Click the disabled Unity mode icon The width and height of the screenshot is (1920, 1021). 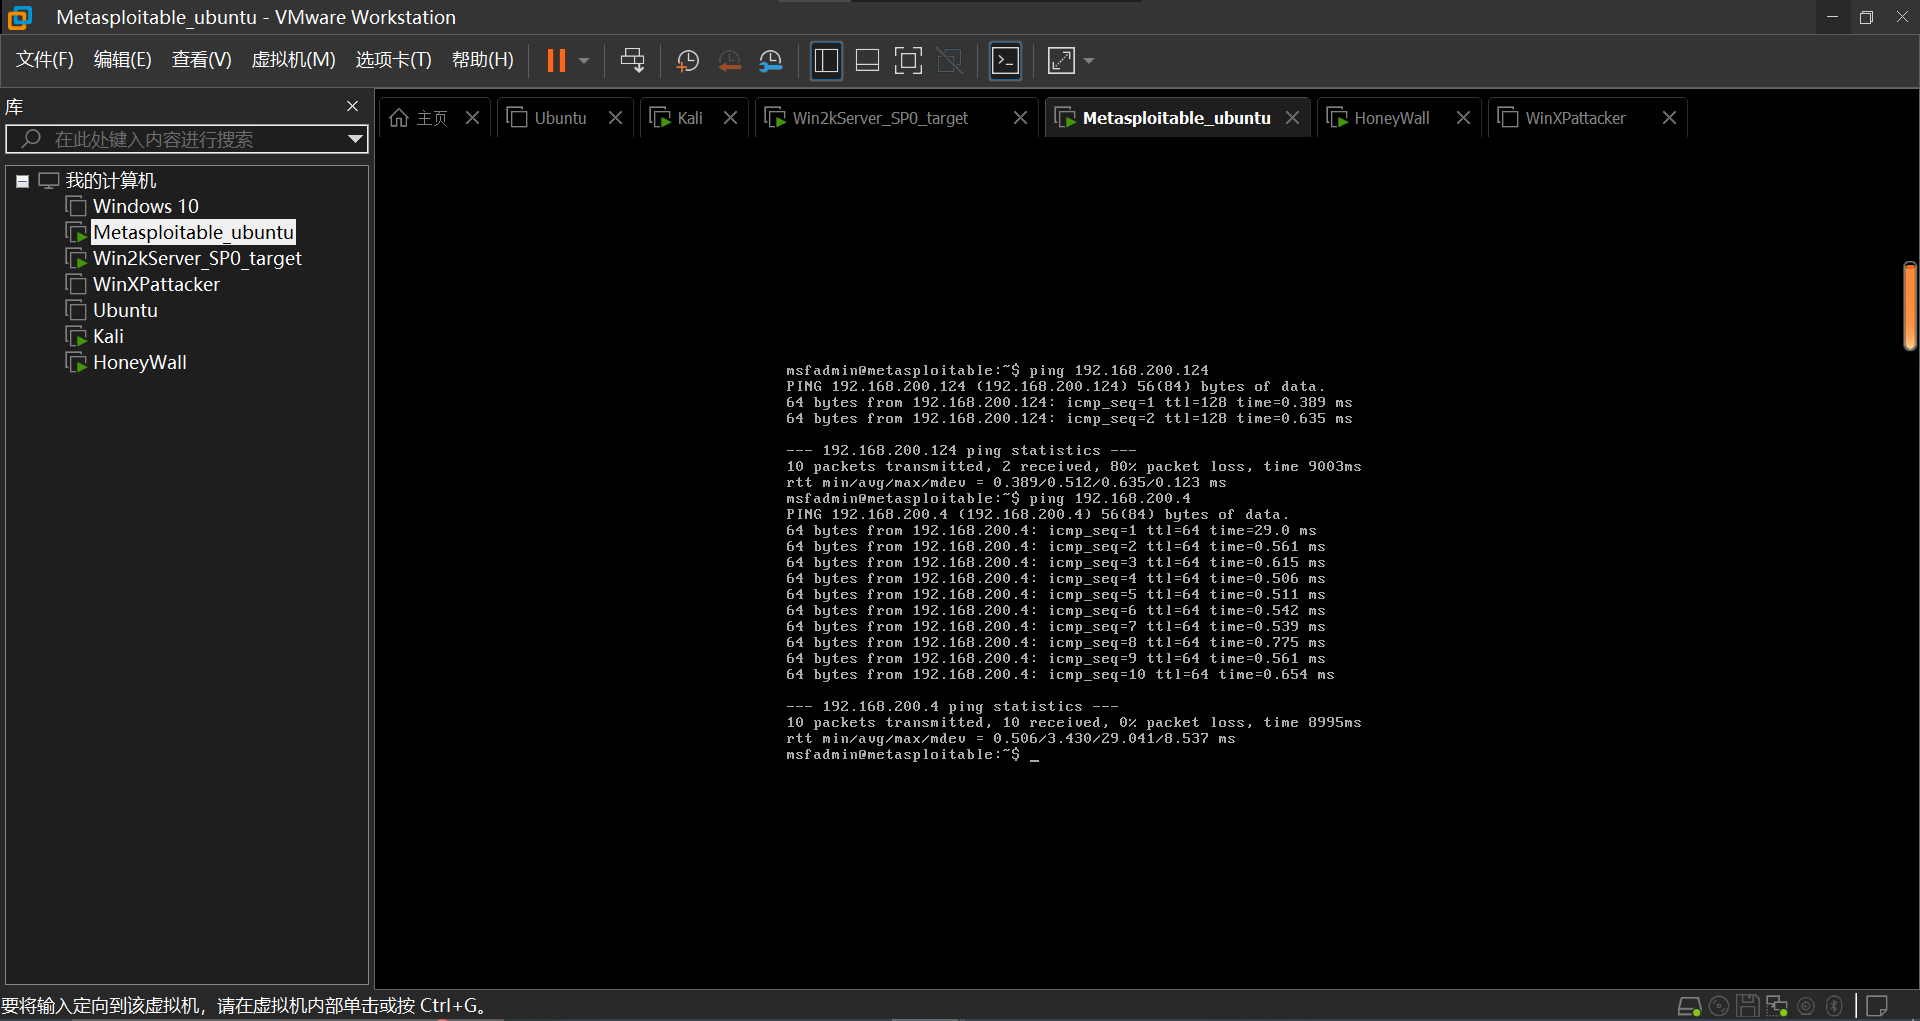(950, 61)
